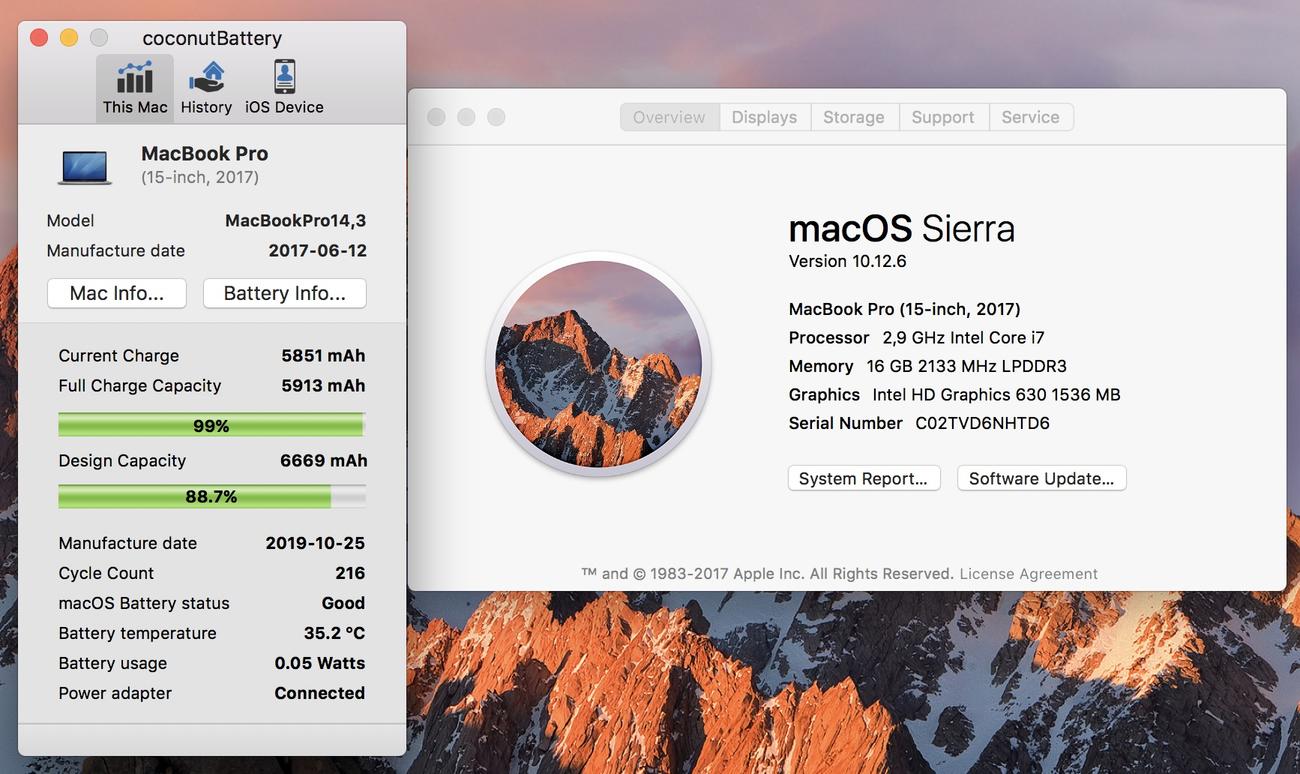
Task: Open Battery Info details
Action: click(x=285, y=293)
